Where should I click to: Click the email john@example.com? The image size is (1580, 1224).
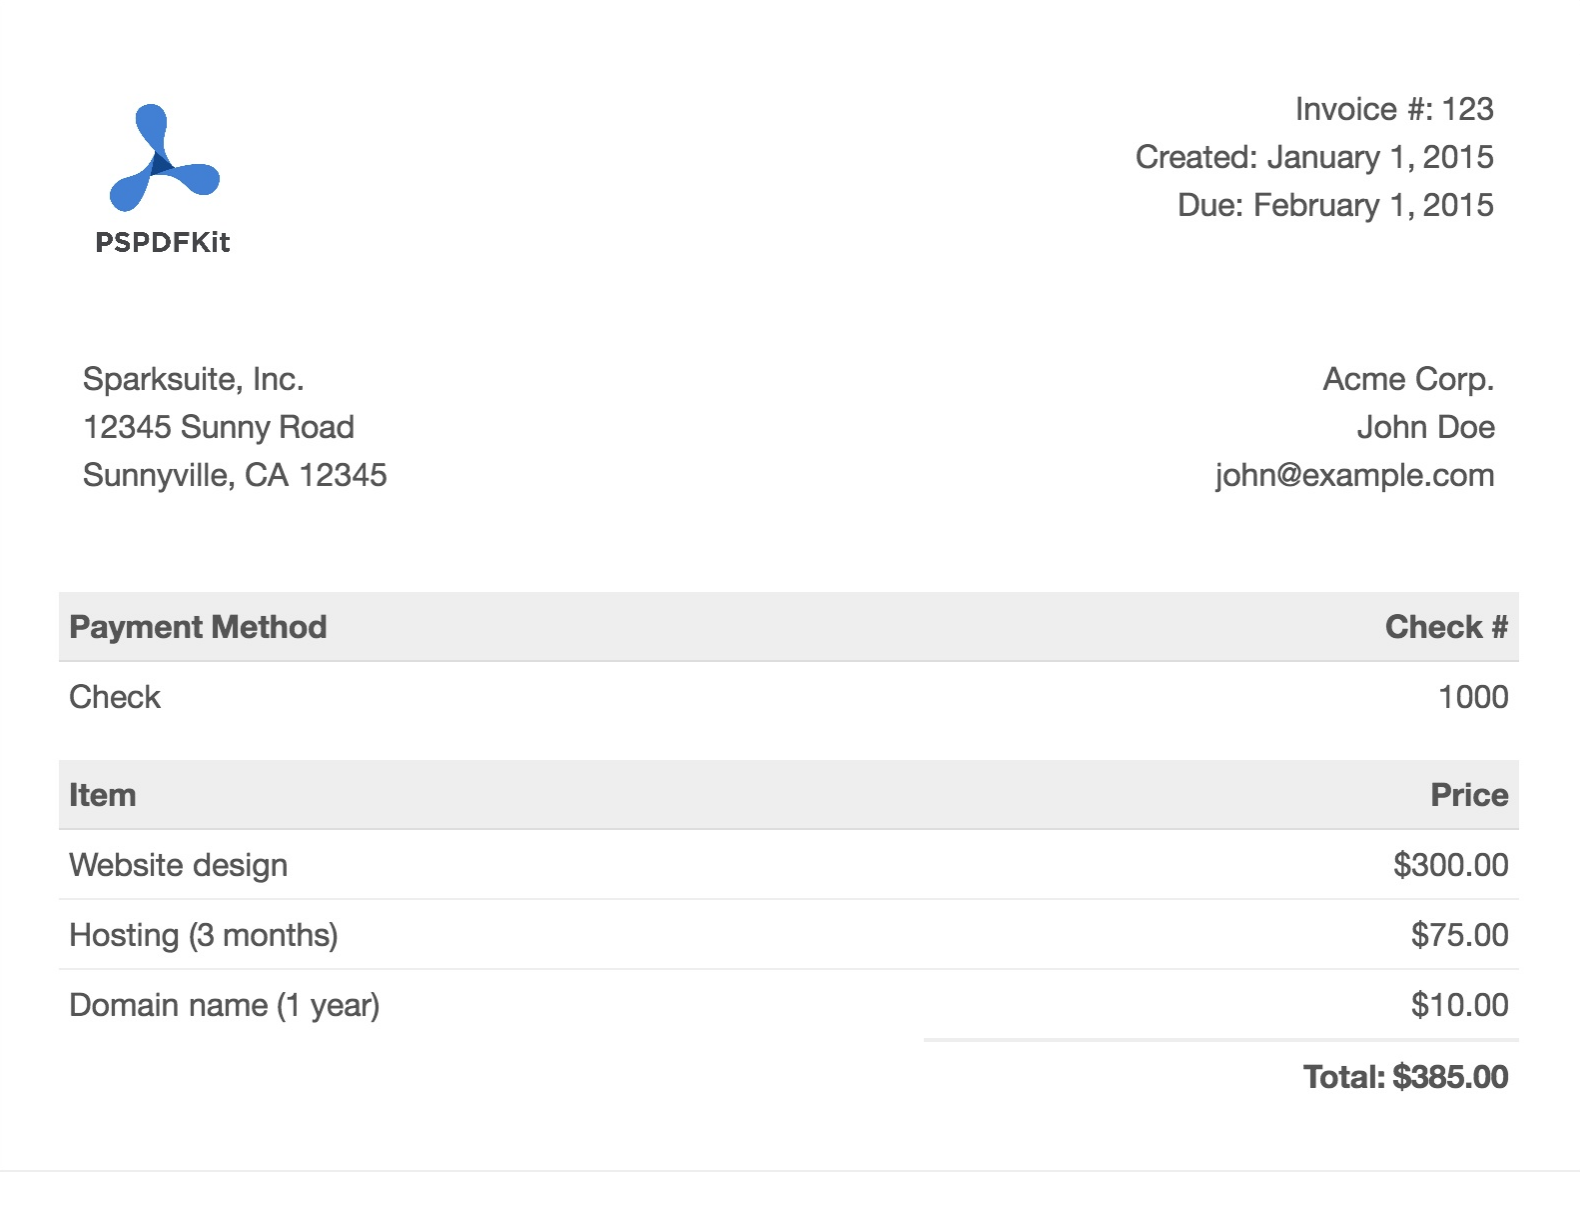[1354, 475]
